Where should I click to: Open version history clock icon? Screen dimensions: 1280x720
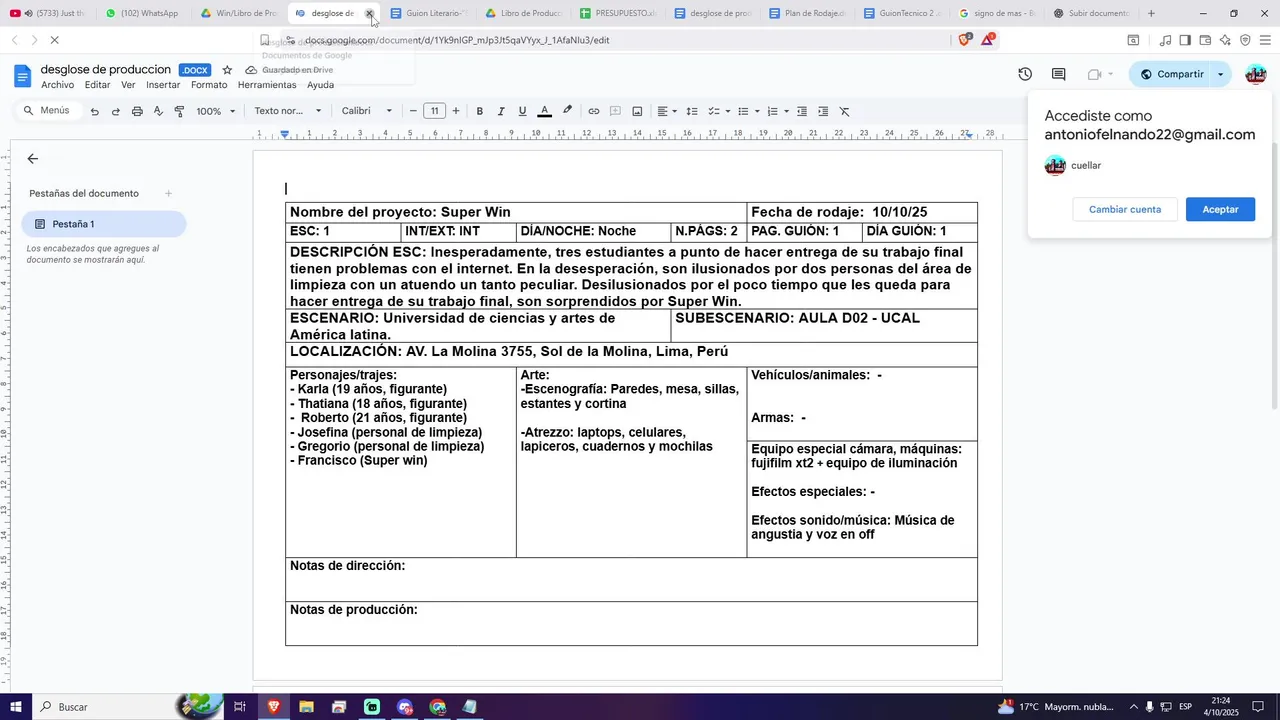coord(1025,74)
